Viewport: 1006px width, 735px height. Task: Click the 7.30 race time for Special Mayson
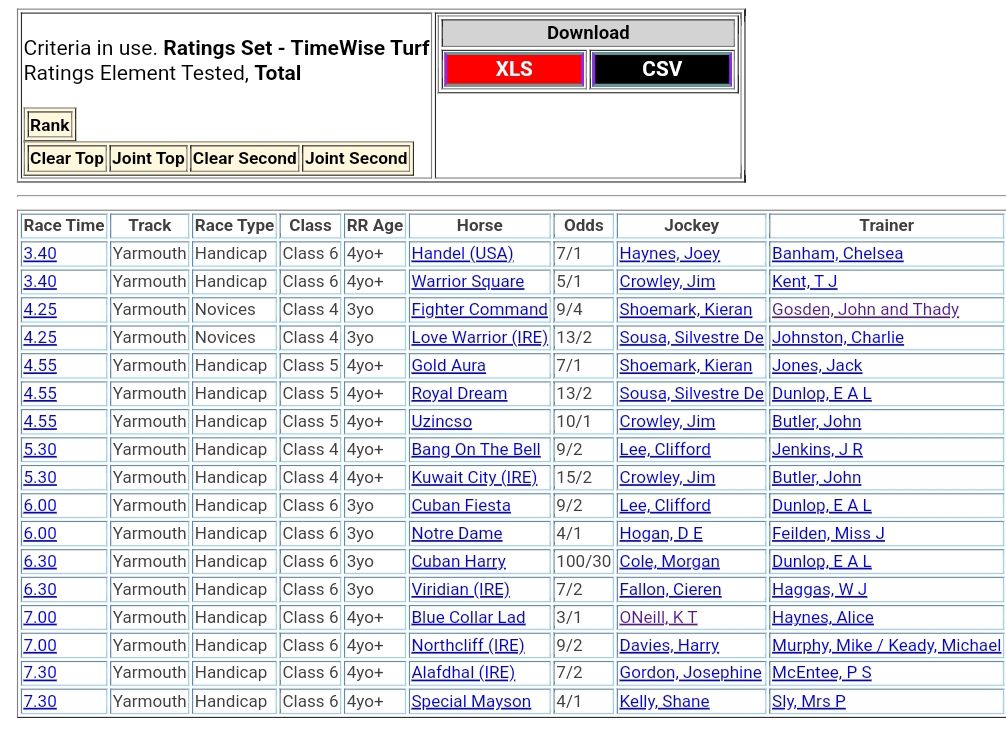coord(40,702)
